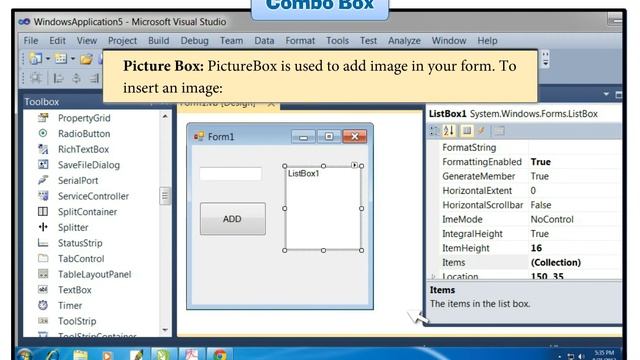Open the File menu
Screen dimensions: 640x360
coord(31,41)
